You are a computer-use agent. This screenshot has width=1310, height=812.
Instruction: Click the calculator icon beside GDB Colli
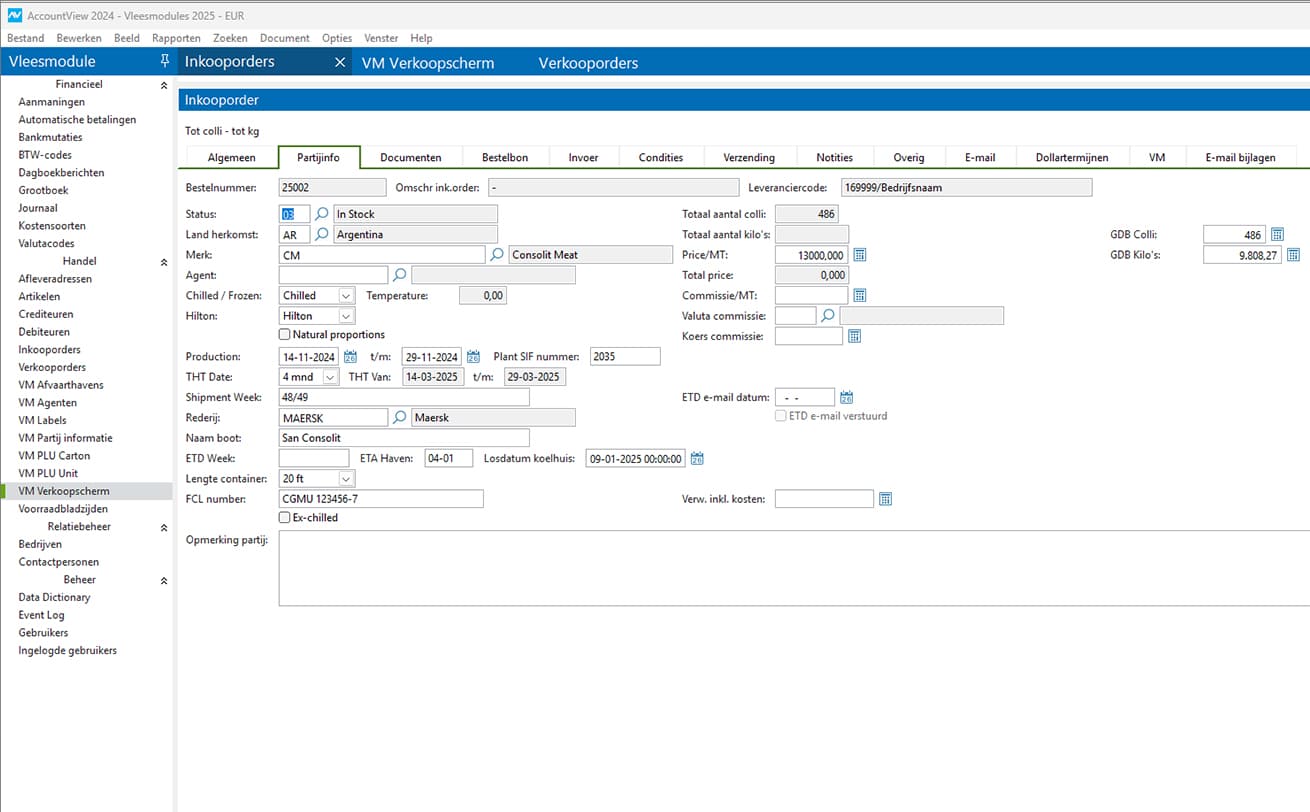point(1276,234)
